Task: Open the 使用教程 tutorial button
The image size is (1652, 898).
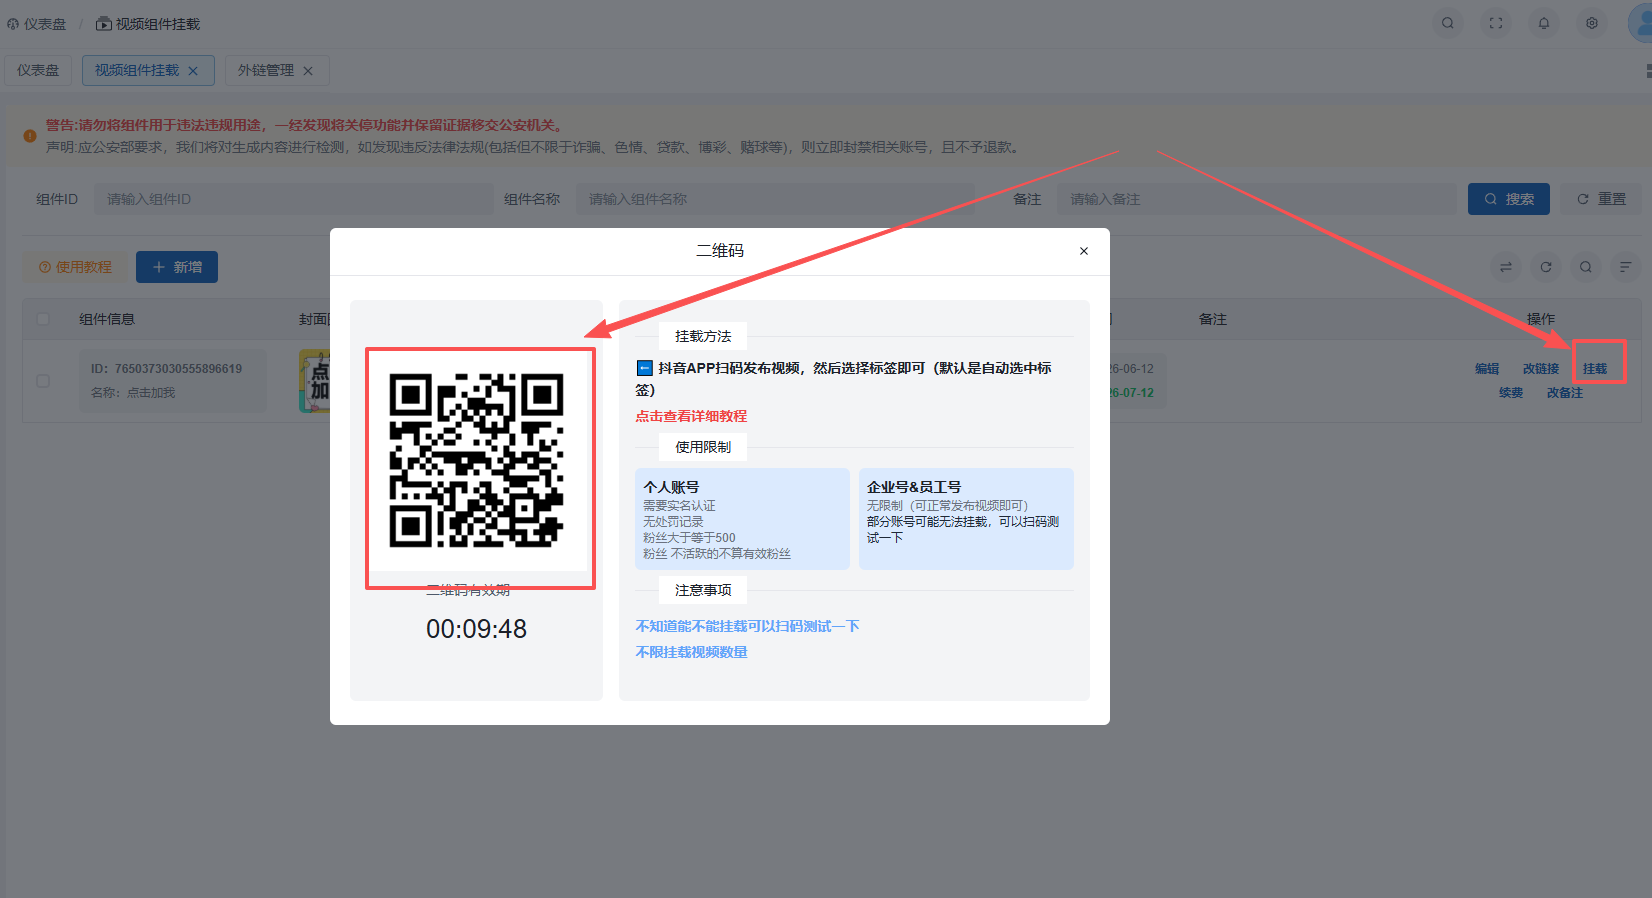Action: click(x=75, y=267)
